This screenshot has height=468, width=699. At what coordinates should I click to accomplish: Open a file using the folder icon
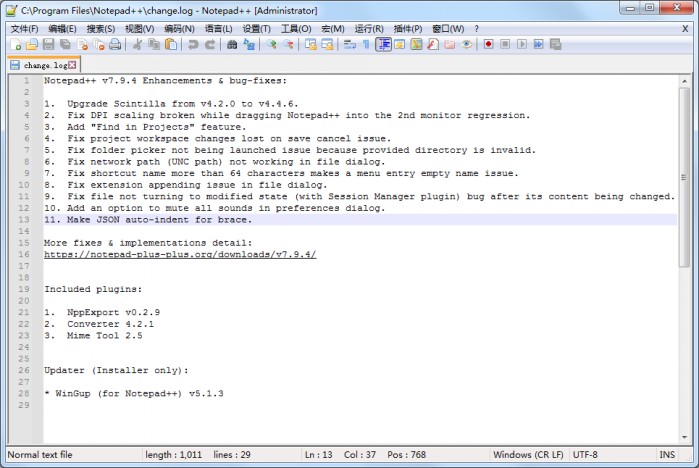[x=32, y=45]
